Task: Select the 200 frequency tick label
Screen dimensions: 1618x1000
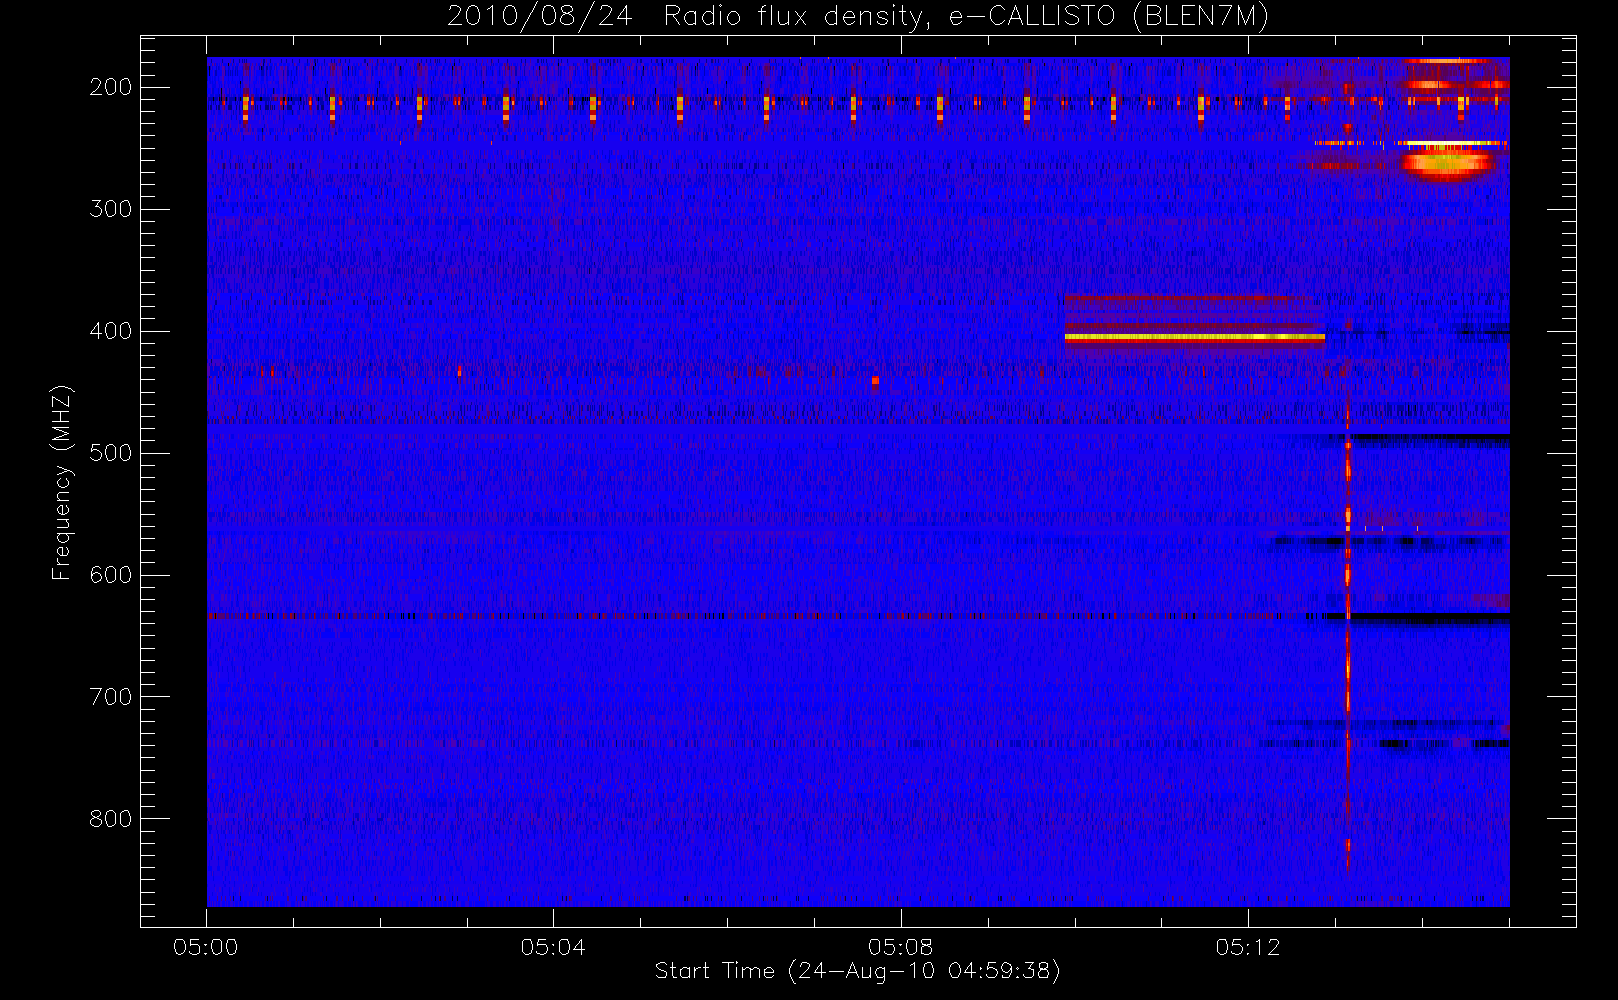Action: 110,87
